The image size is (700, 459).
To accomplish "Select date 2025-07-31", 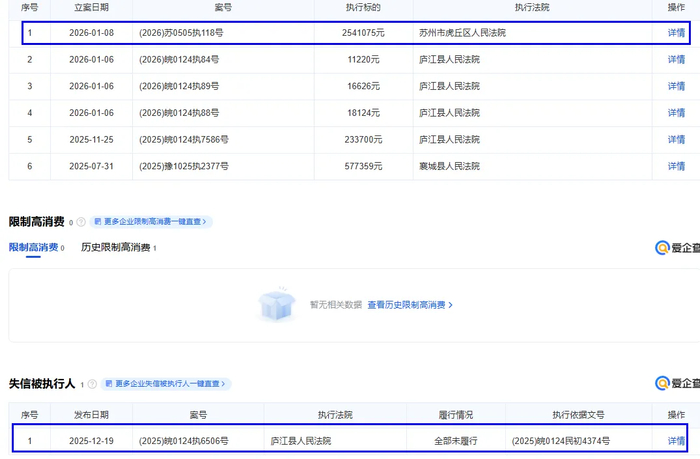I will [x=92, y=166].
